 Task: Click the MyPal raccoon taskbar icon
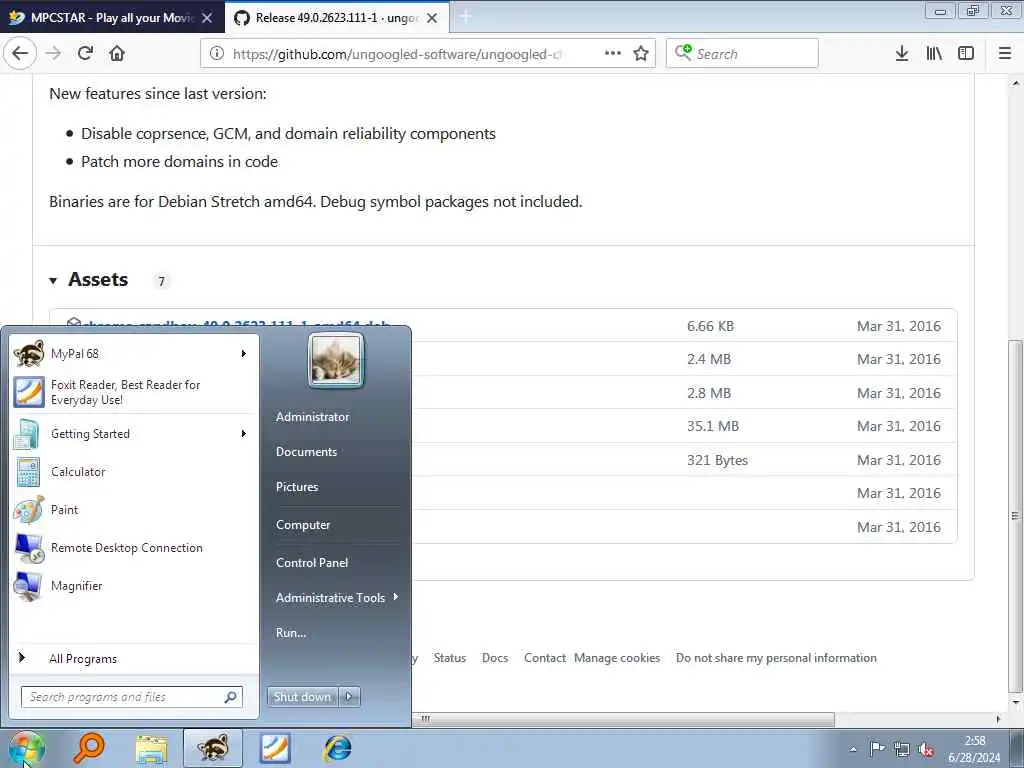click(x=213, y=748)
